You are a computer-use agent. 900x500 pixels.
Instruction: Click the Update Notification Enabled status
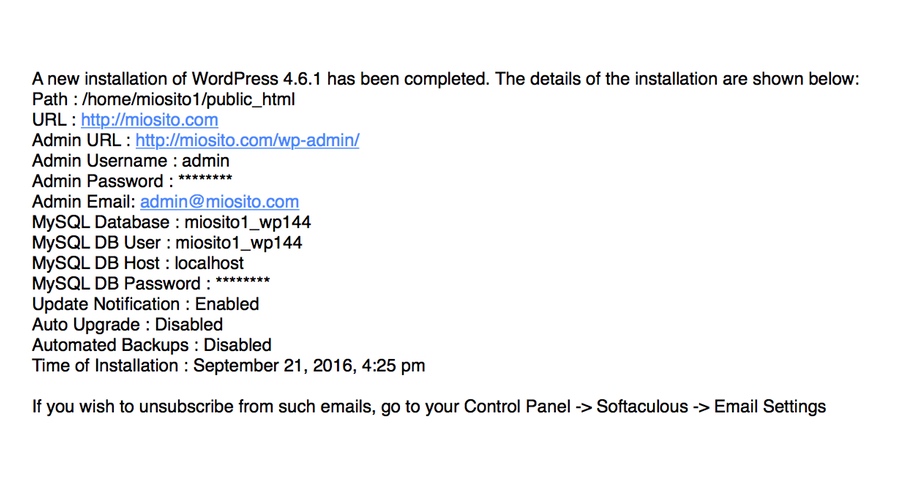[x=227, y=304]
